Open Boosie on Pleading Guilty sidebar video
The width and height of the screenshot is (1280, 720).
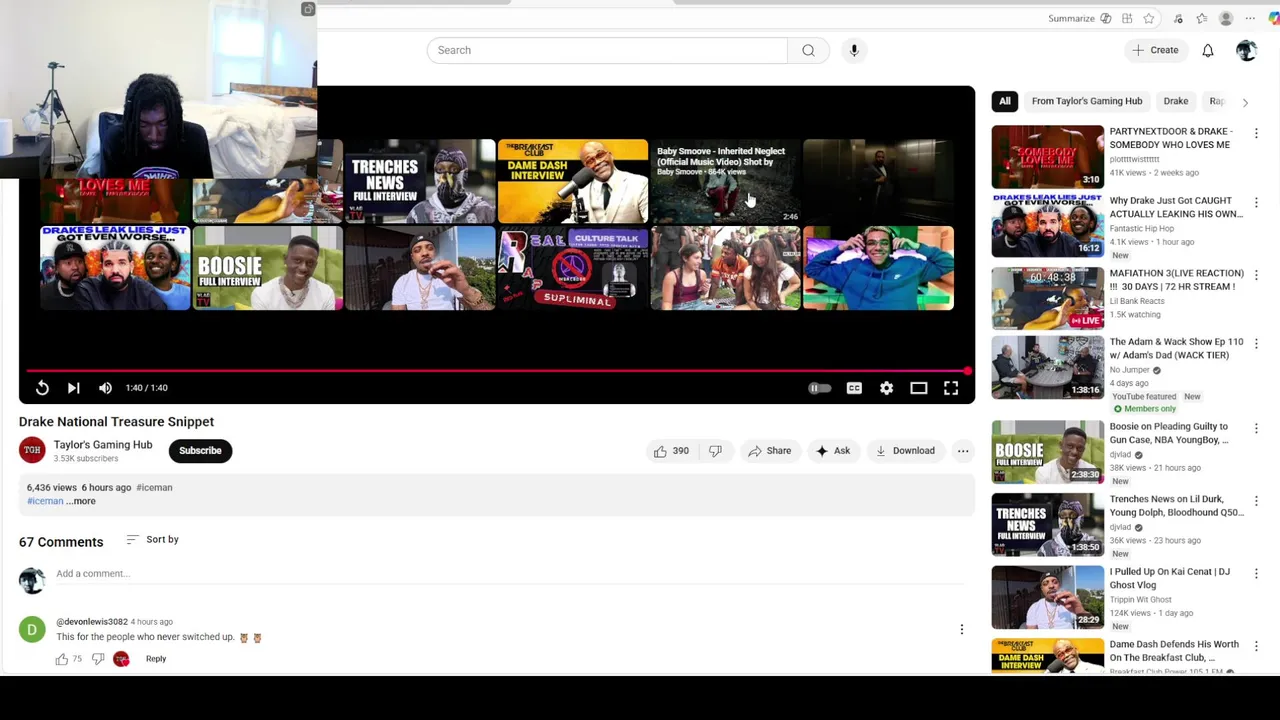[1047, 452]
